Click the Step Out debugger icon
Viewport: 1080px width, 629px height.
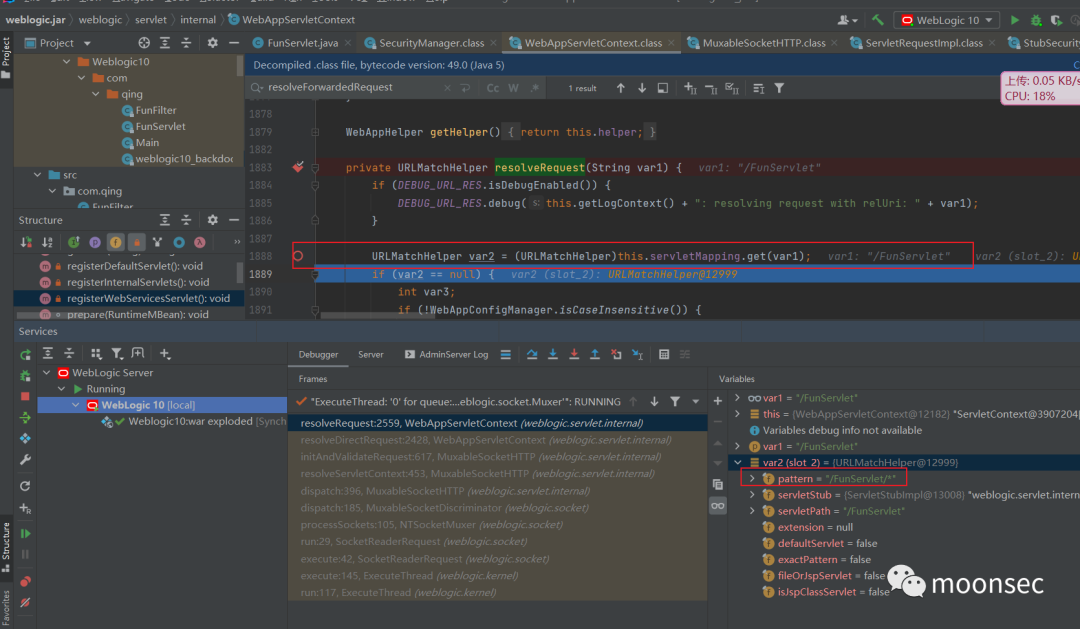pyautogui.click(x=594, y=354)
